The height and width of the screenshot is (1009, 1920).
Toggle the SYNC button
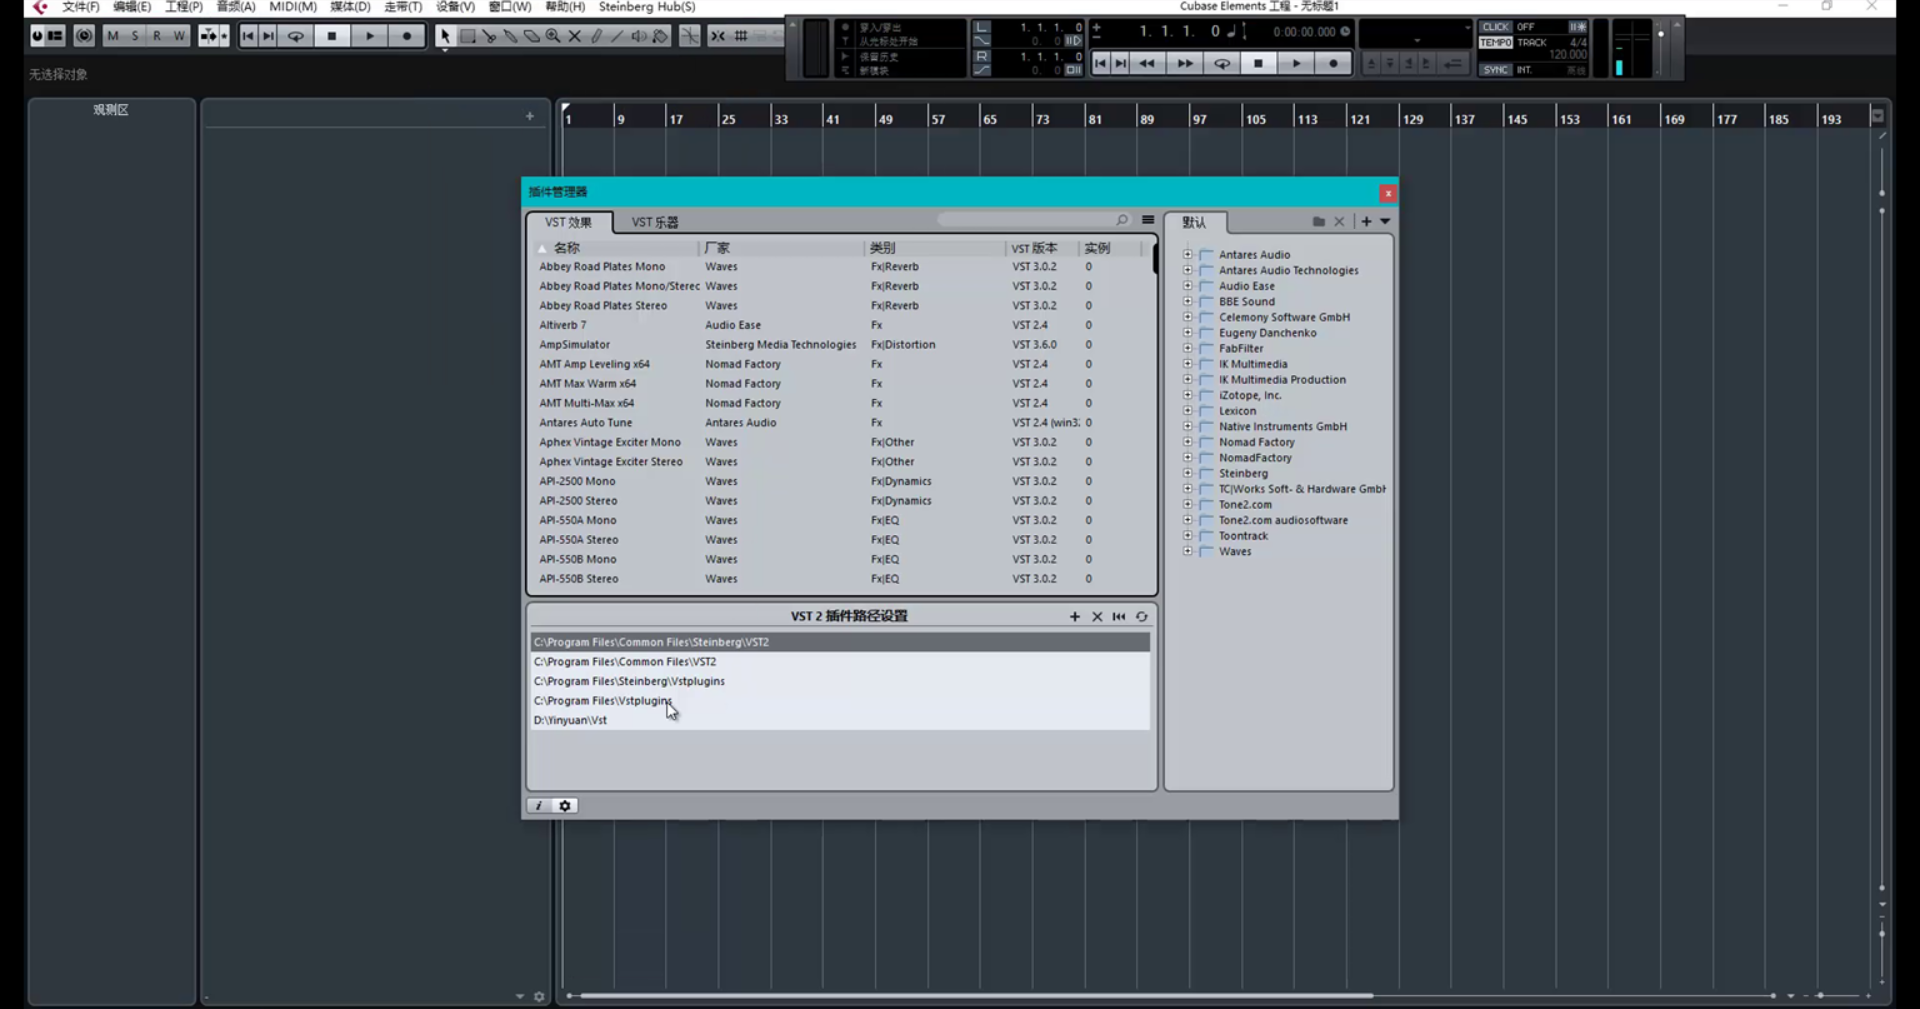tap(1496, 70)
